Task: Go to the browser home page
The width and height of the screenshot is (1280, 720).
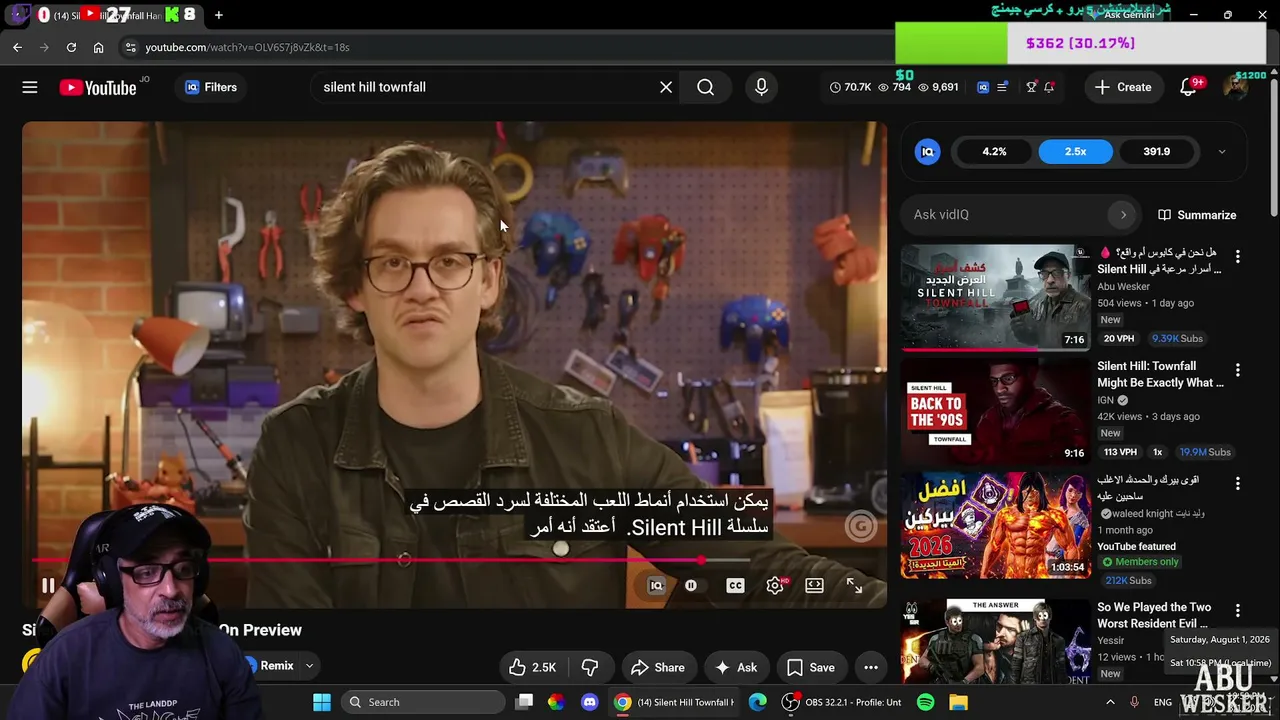Action: [x=98, y=47]
